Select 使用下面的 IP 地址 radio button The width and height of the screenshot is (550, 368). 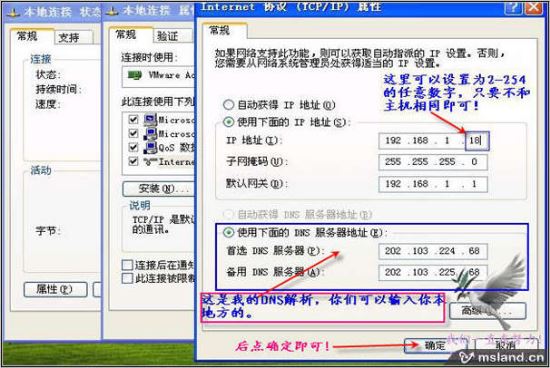(x=228, y=122)
